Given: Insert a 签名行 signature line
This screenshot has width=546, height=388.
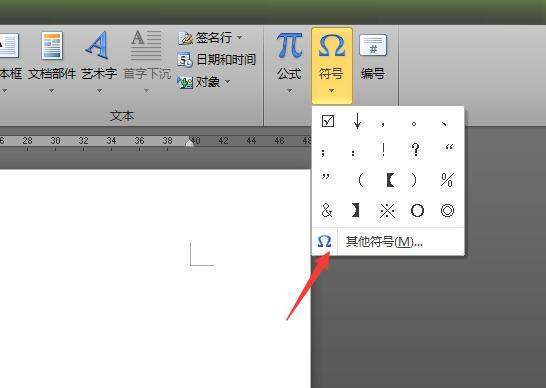Looking at the screenshot, I should pyautogui.click(x=205, y=38).
